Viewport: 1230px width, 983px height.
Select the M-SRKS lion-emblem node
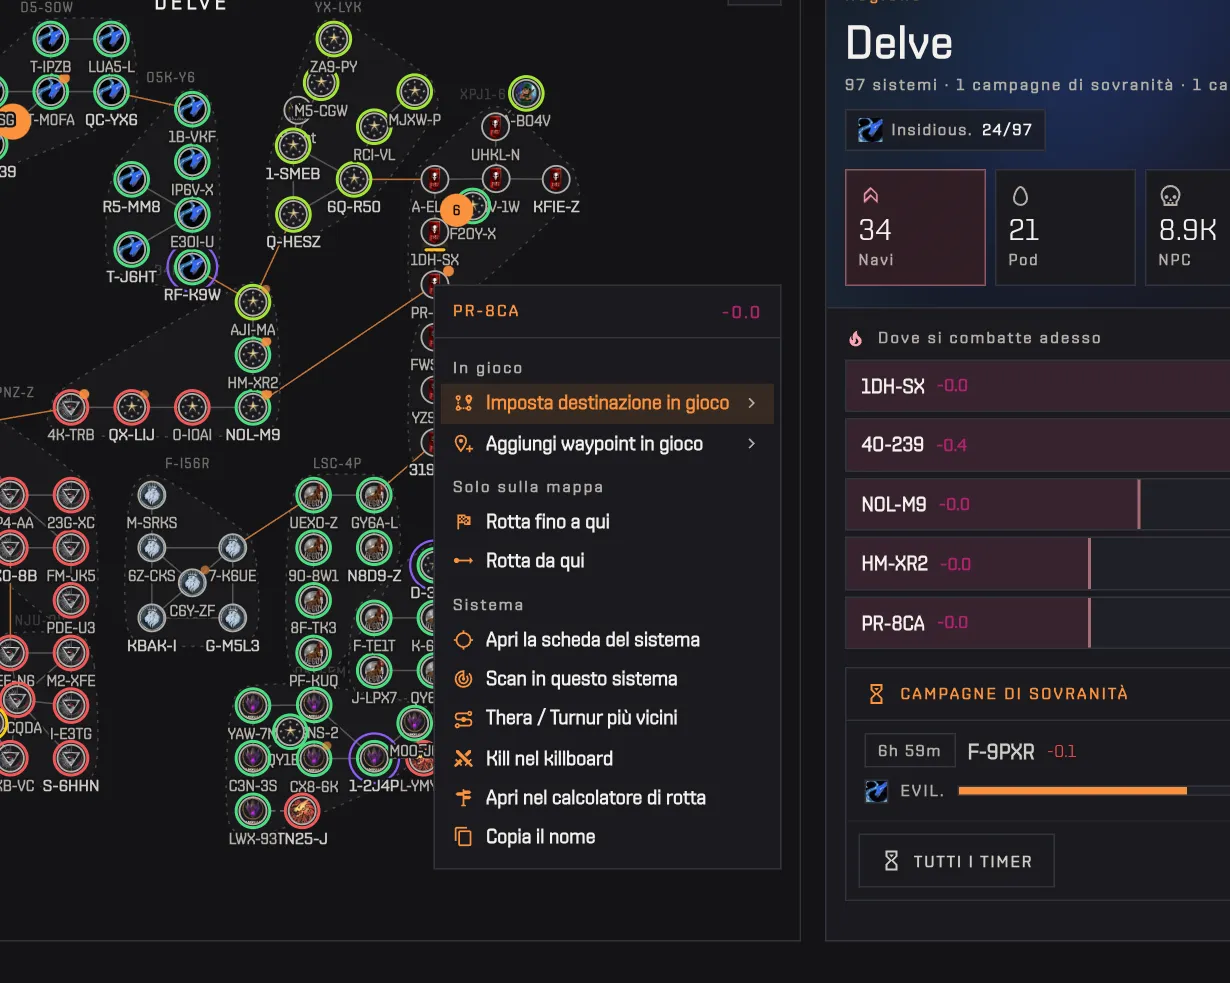152,495
